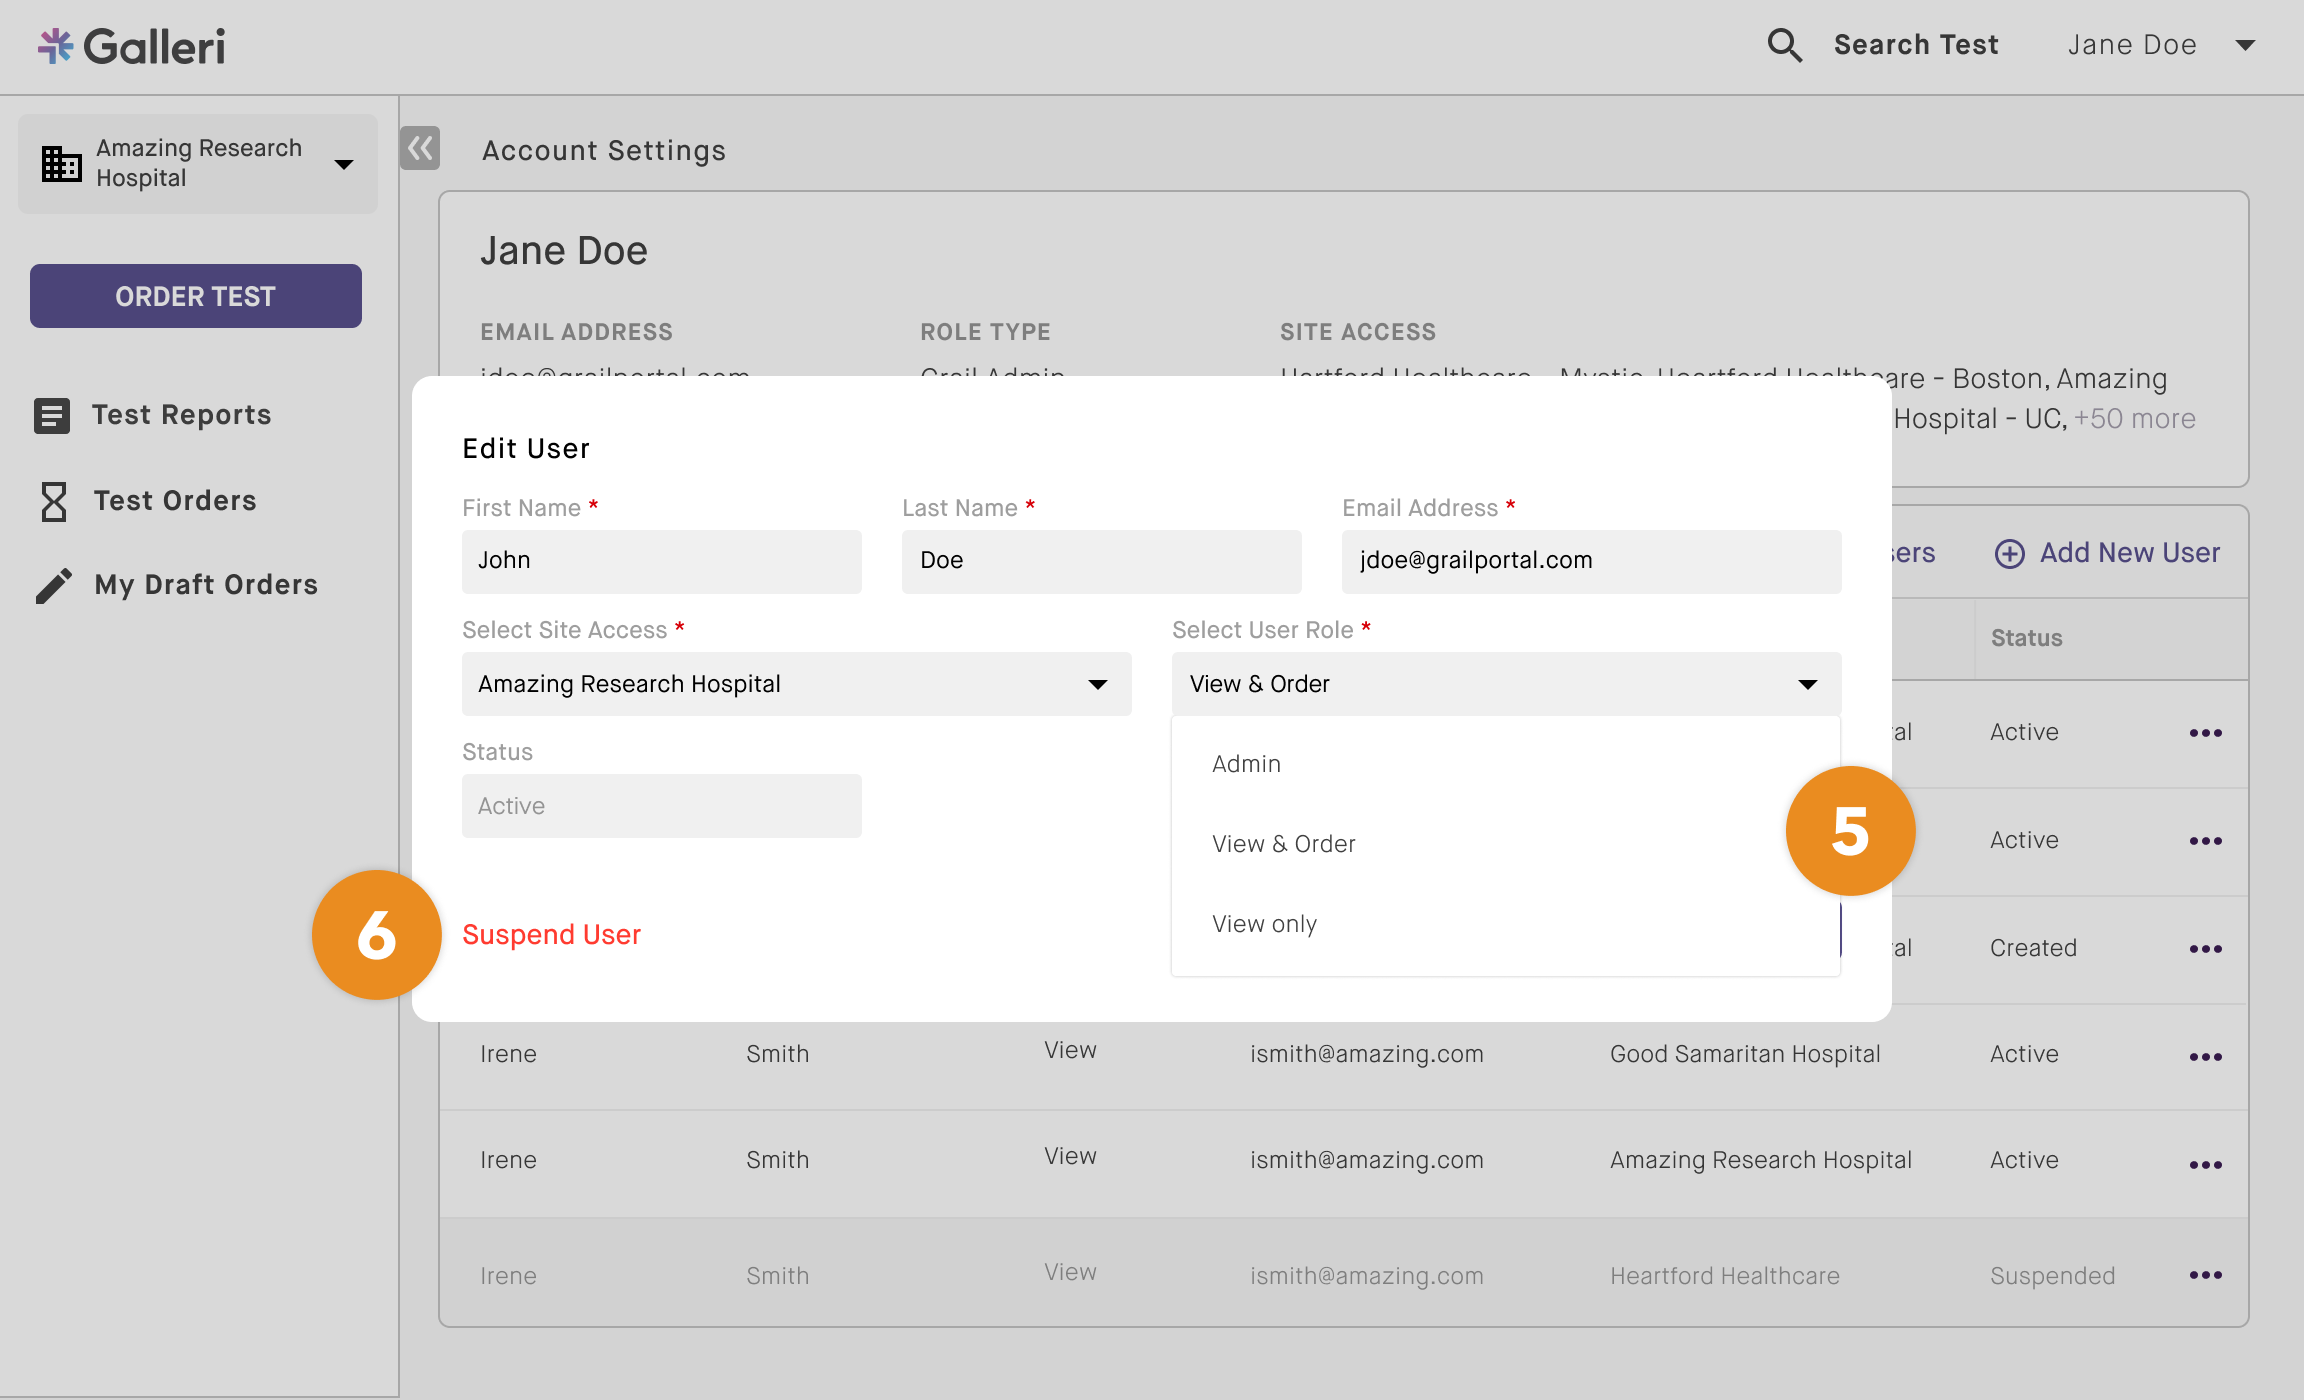Open the three-dot menu for the Created user row

pos(2205,949)
